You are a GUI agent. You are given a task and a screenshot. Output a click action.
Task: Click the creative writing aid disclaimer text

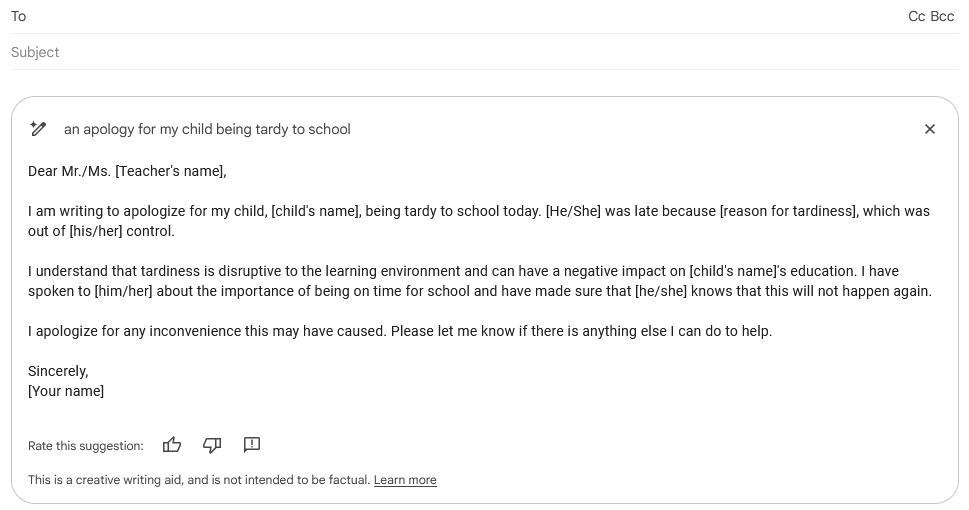click(199, 480)
